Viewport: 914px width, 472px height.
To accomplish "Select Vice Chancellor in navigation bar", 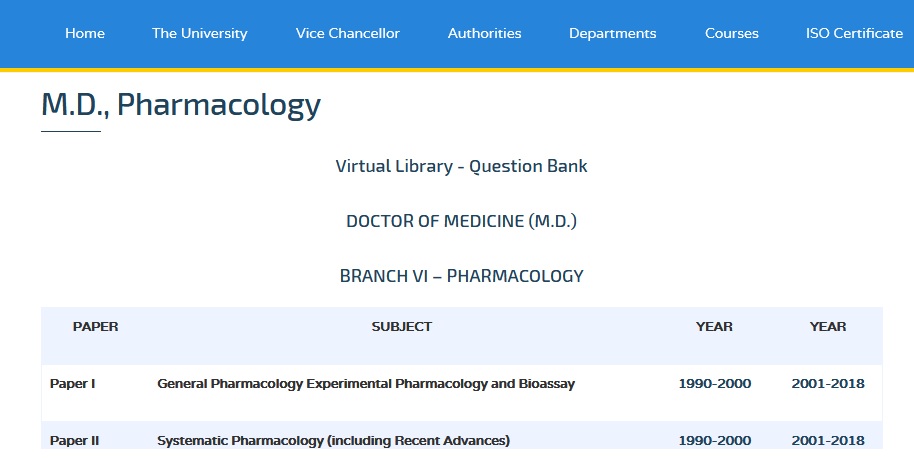I will 347,33.
